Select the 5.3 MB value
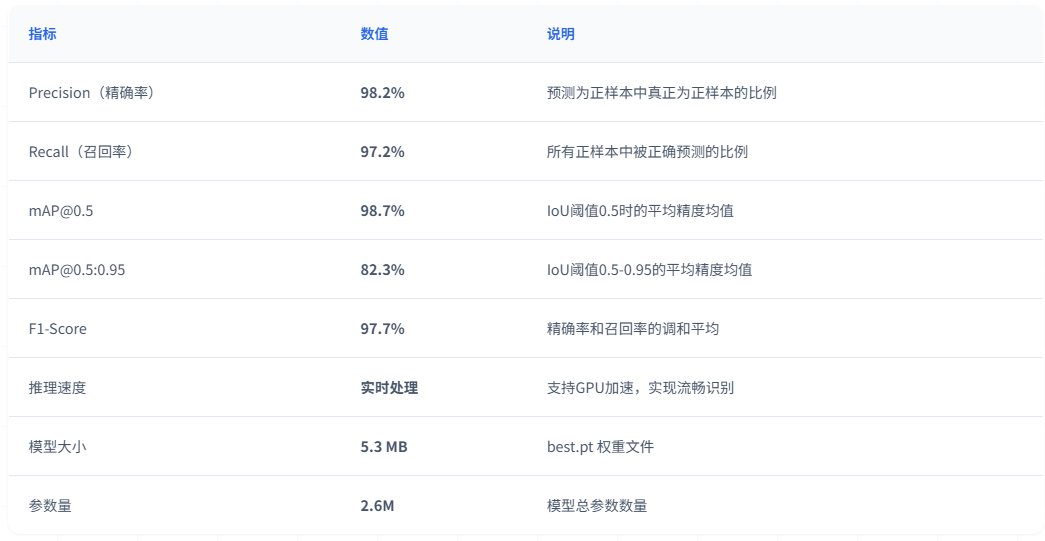This screenshot has width=1045, height=541. coord(384,447)
